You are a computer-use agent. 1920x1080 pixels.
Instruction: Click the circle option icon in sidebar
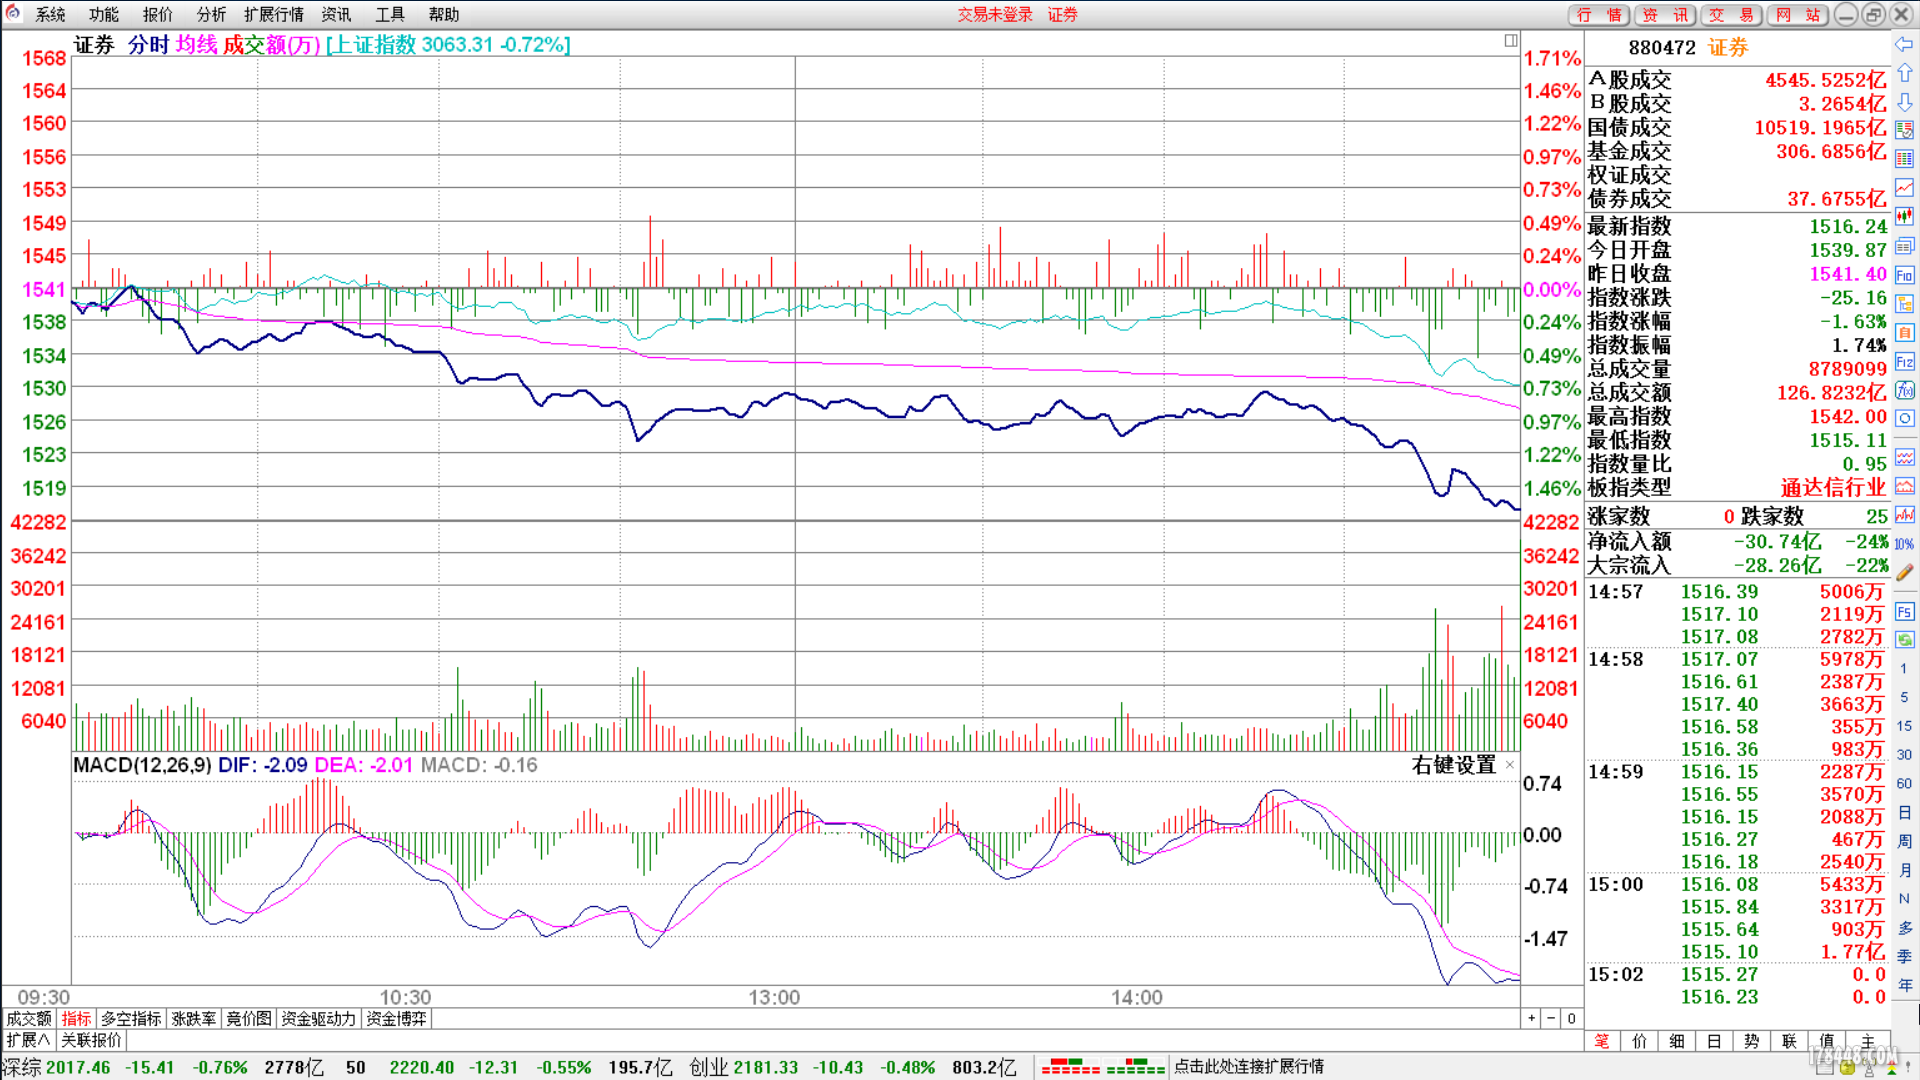point(1904,418)
